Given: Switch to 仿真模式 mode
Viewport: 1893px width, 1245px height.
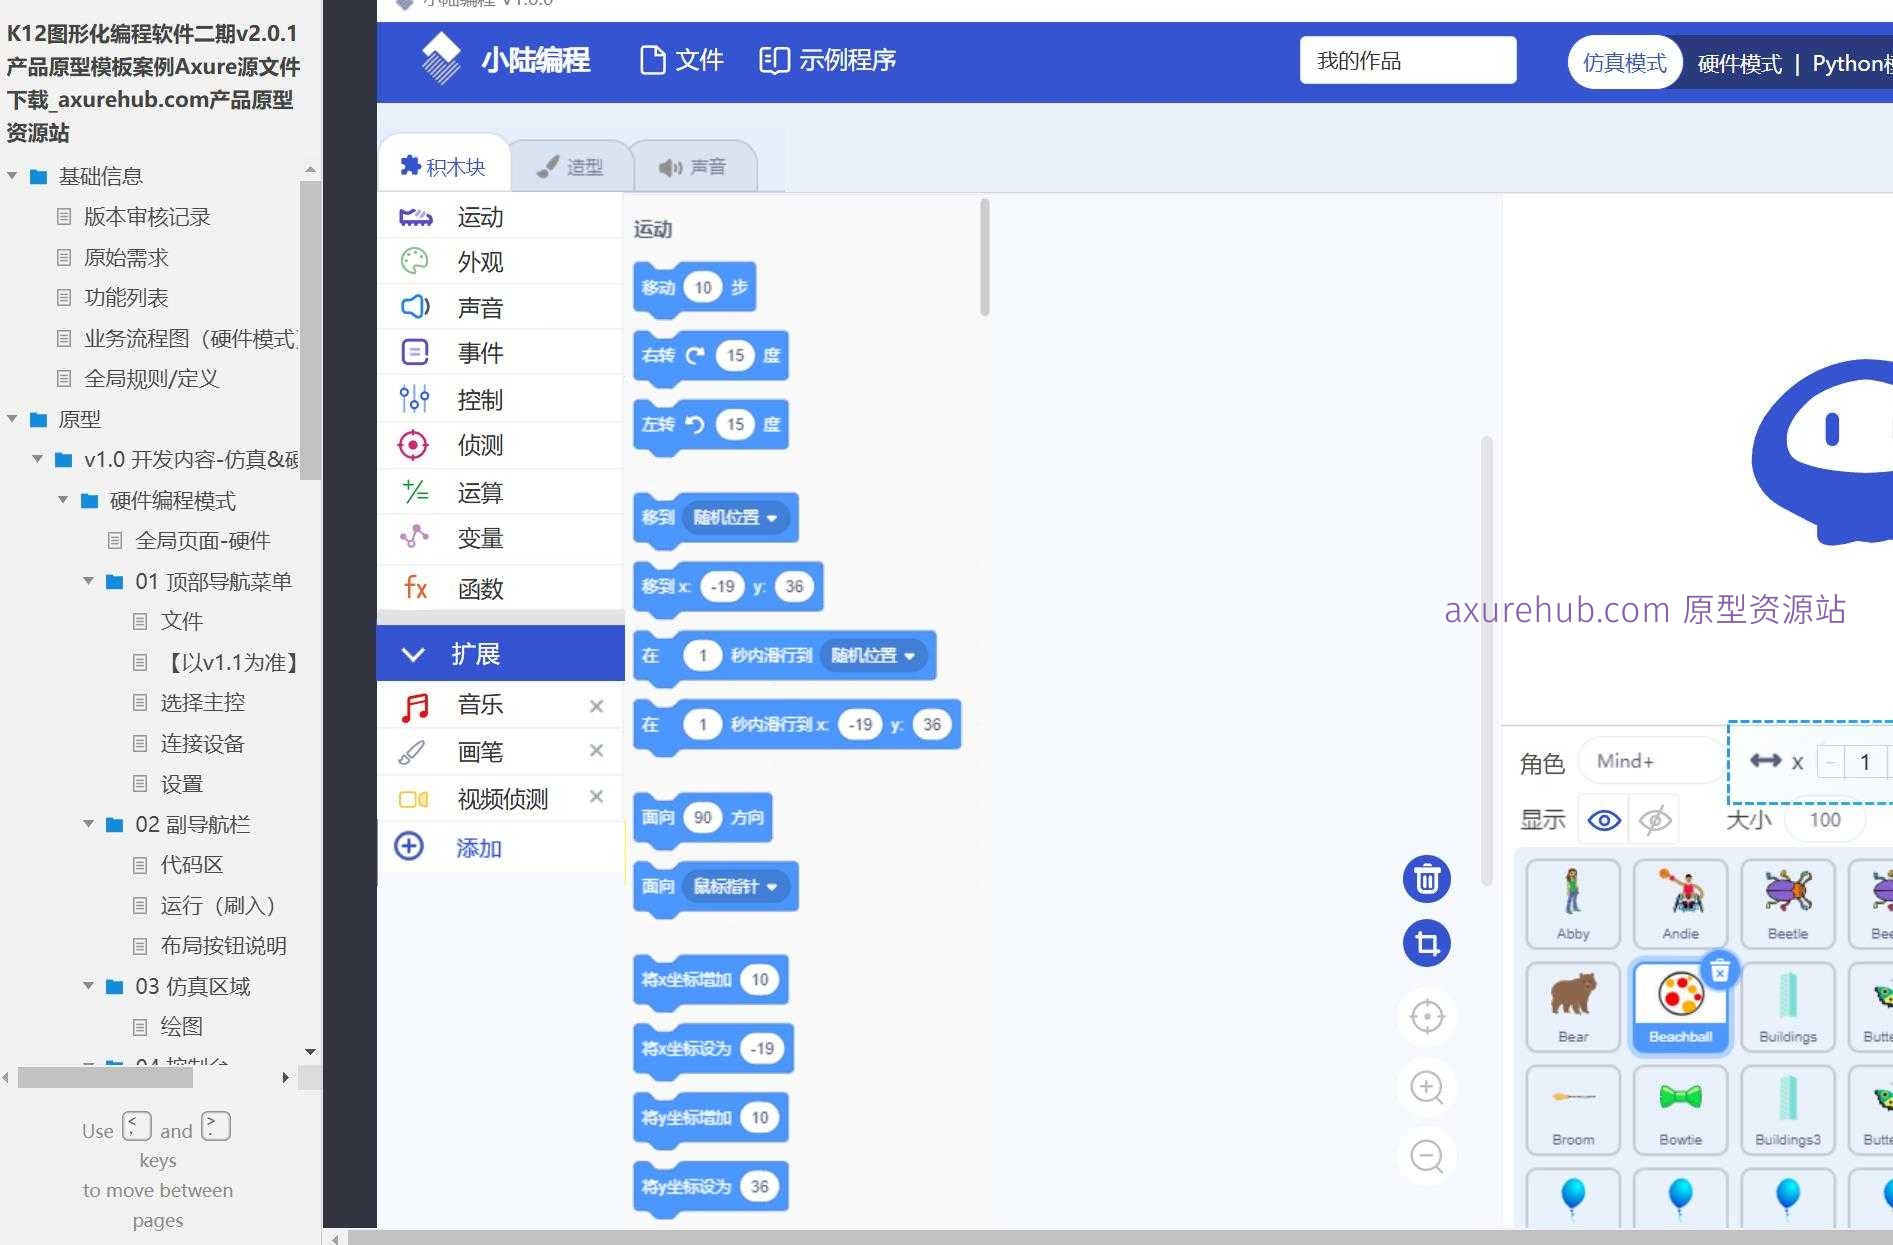Looking at the screenshot, I should tap(1624, 62).
